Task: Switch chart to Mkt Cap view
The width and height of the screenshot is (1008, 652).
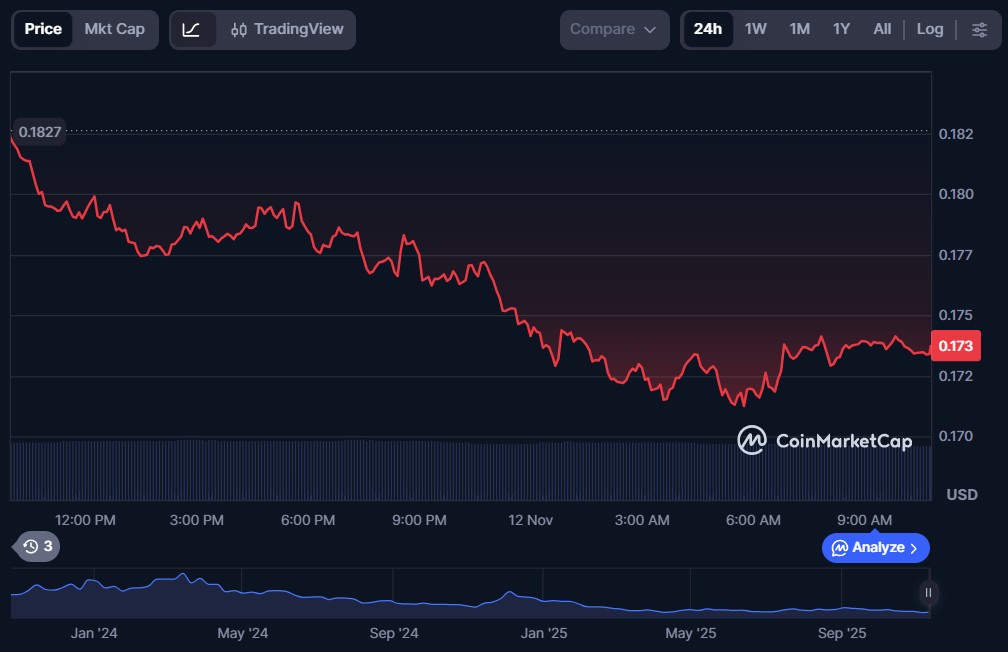Action: 114,30
